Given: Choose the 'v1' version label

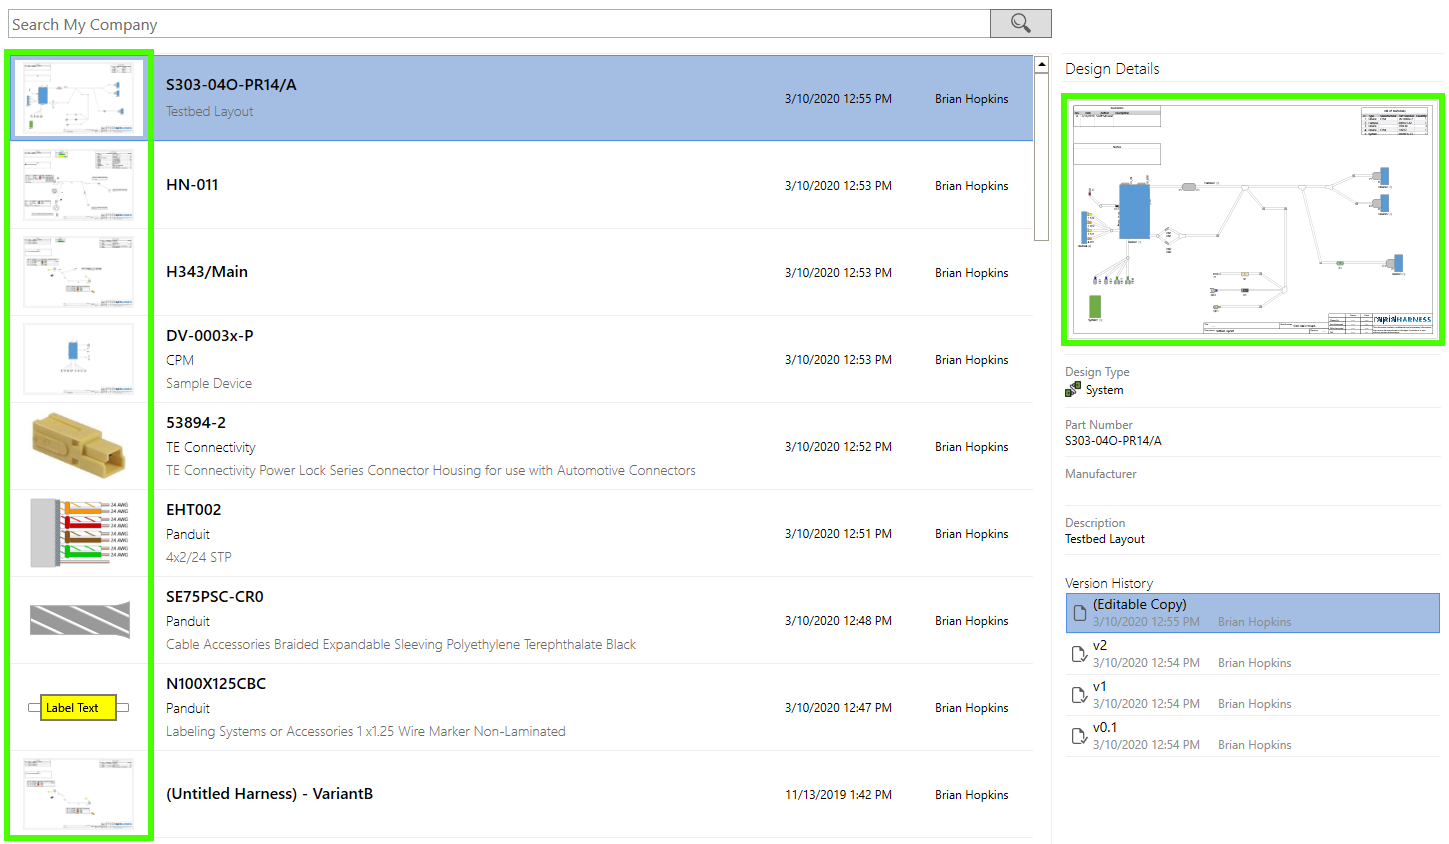Looking at the screenshot, I should tap(1100, 686).
